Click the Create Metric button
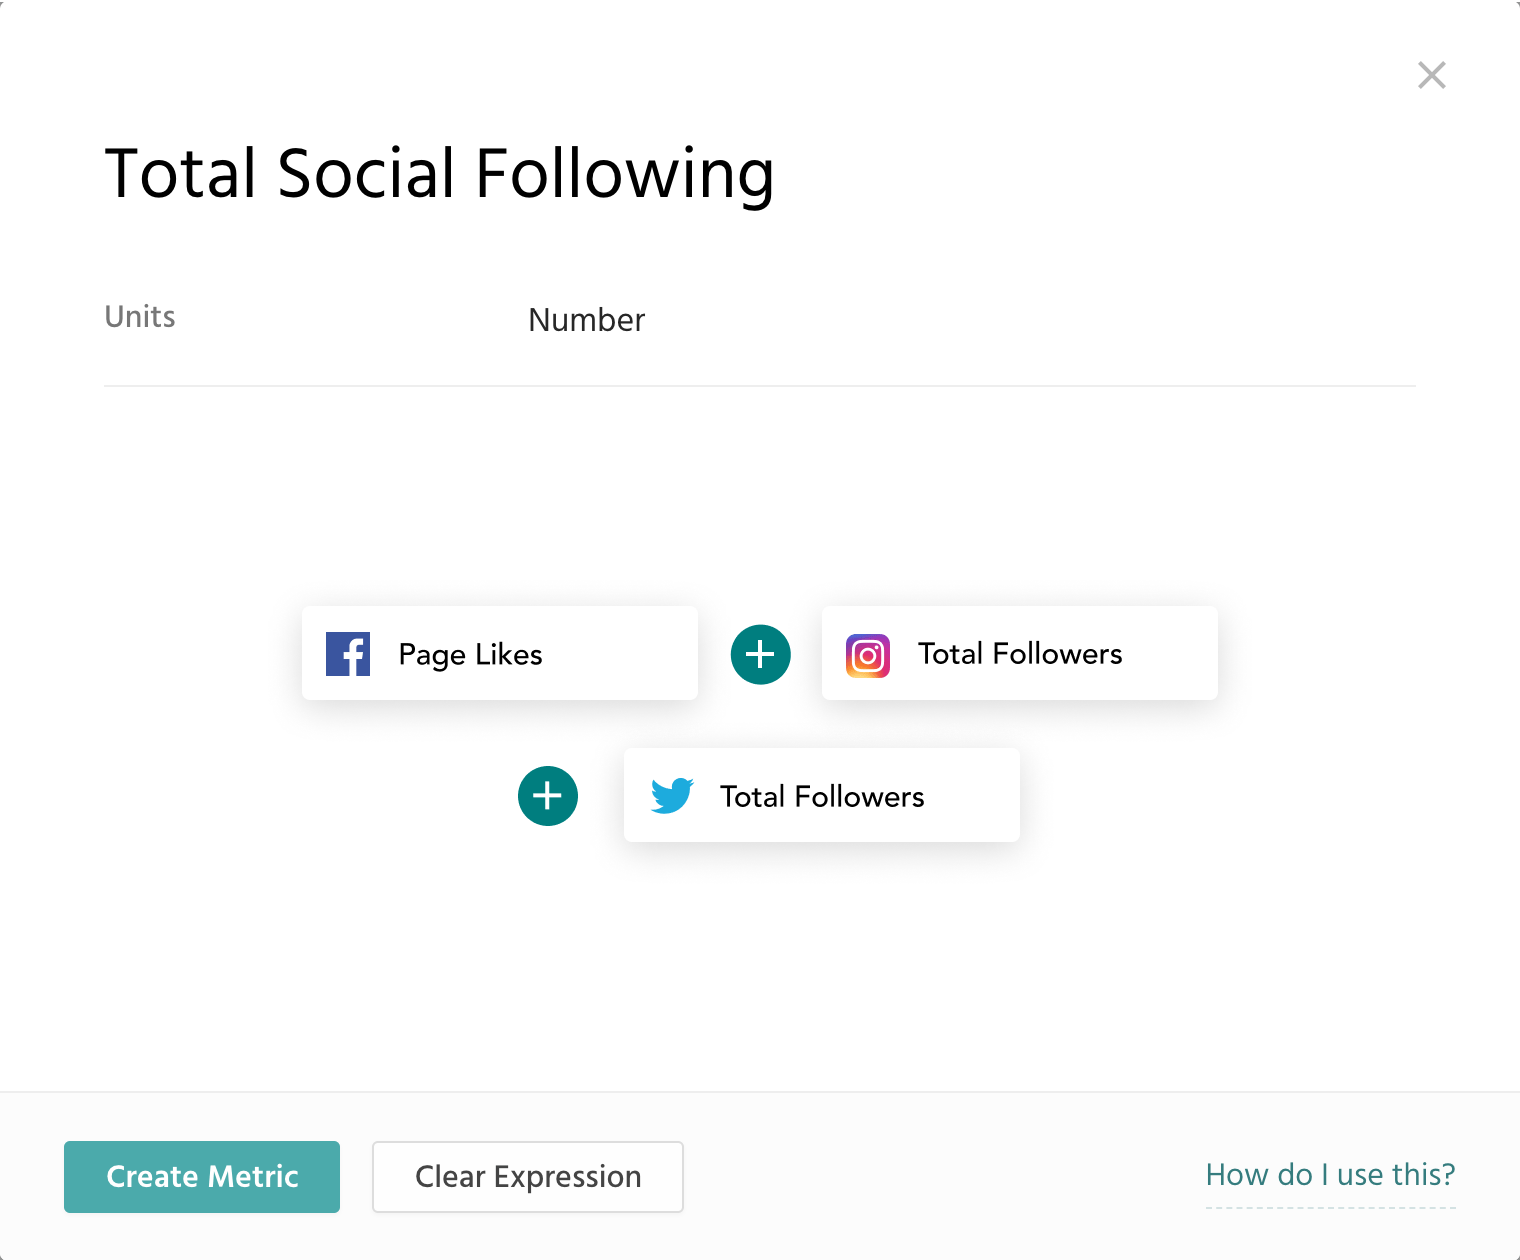 coord(202,1177)
